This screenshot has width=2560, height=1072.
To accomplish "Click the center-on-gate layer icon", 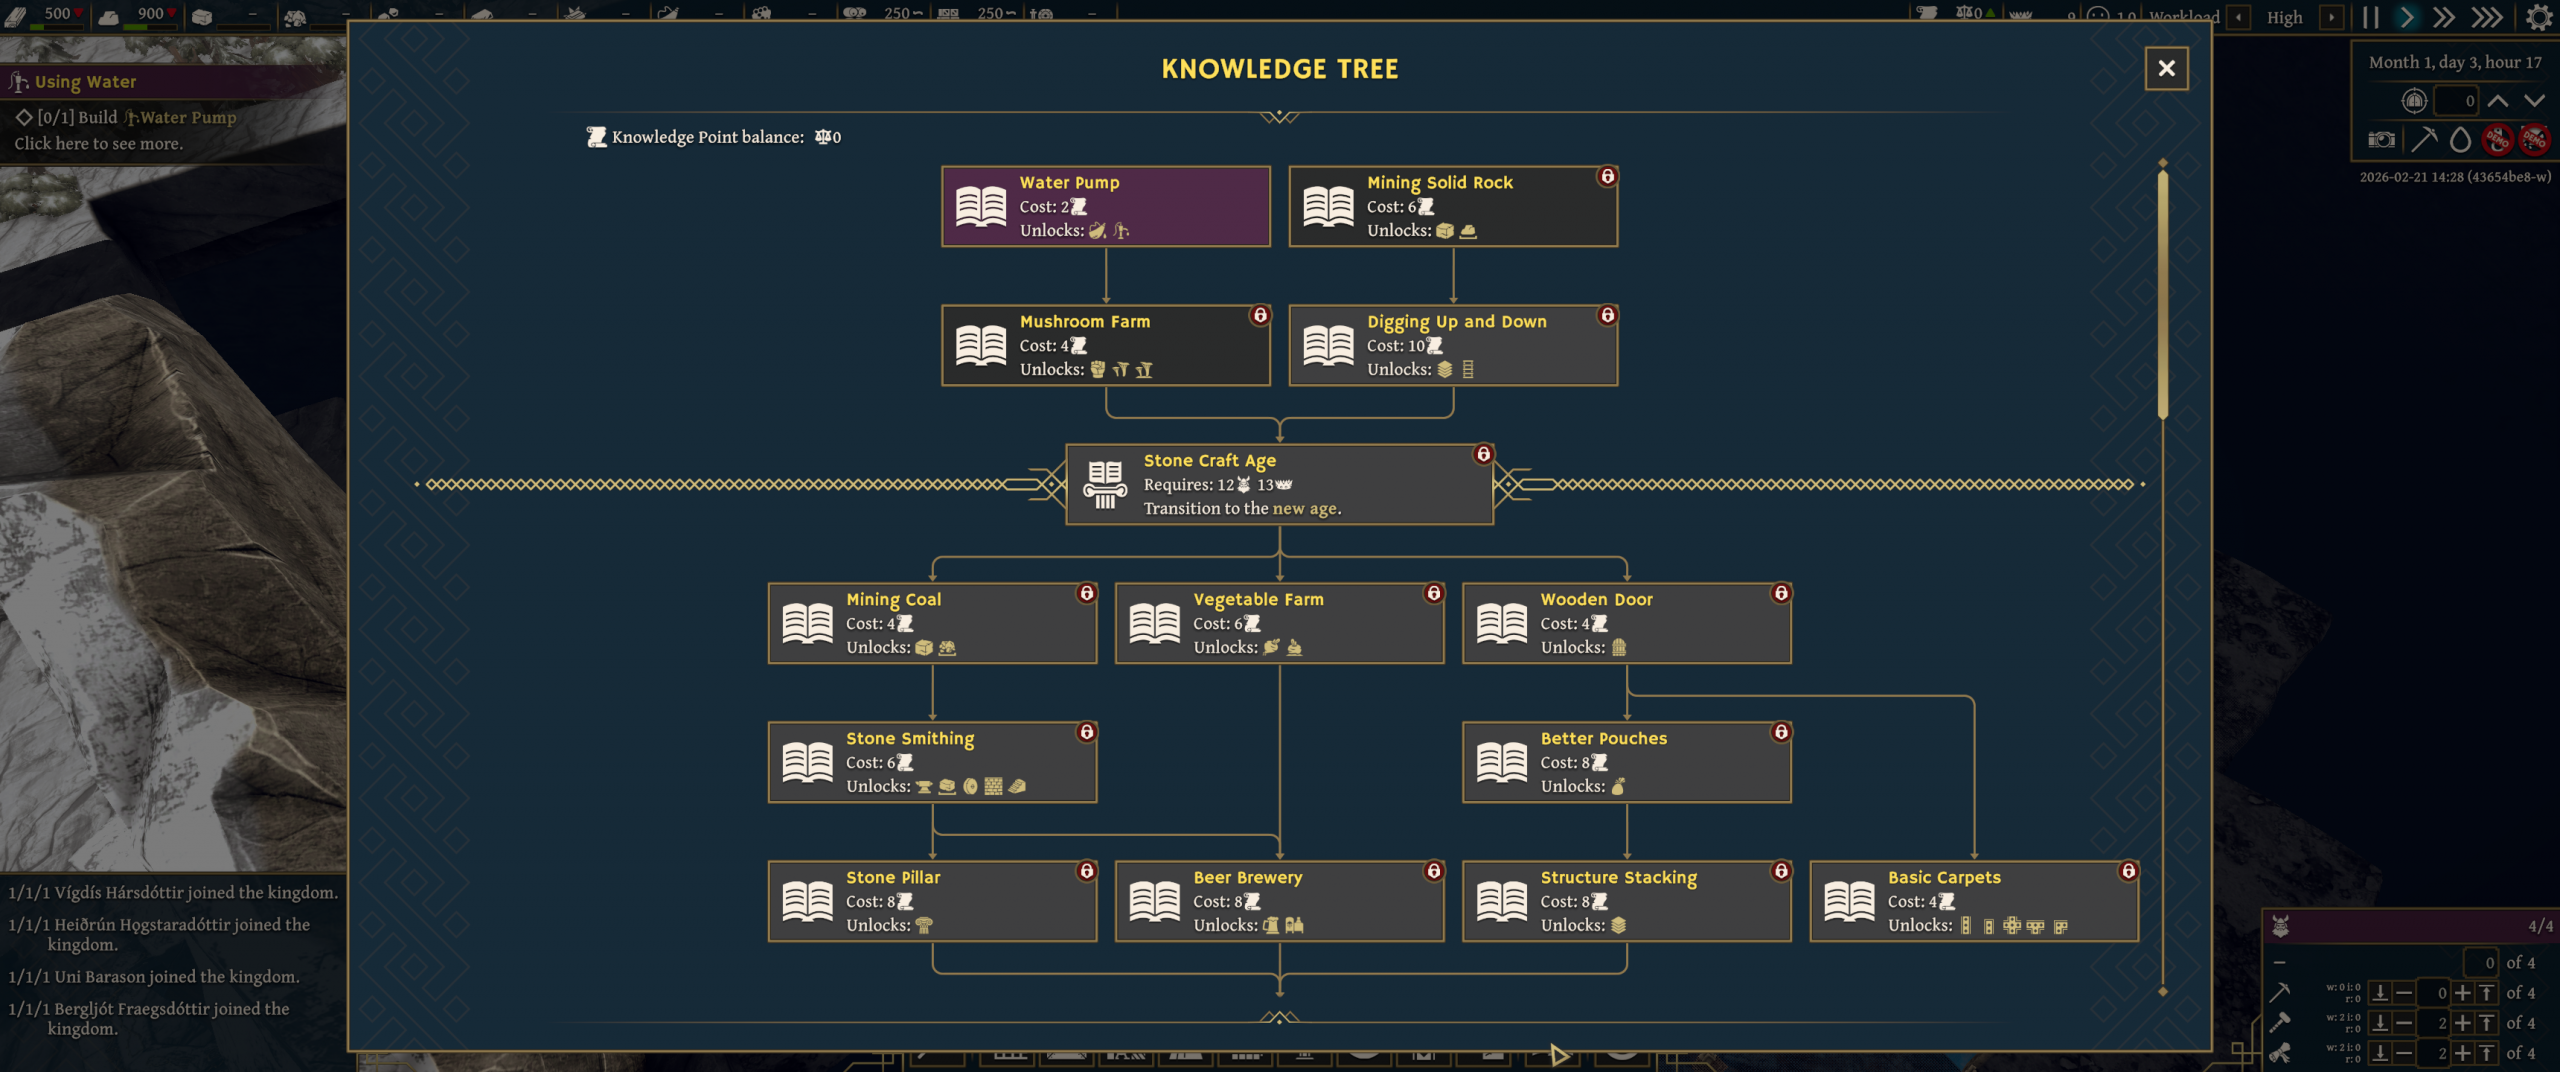I will pyautogui.click(x=2414, y=101).
